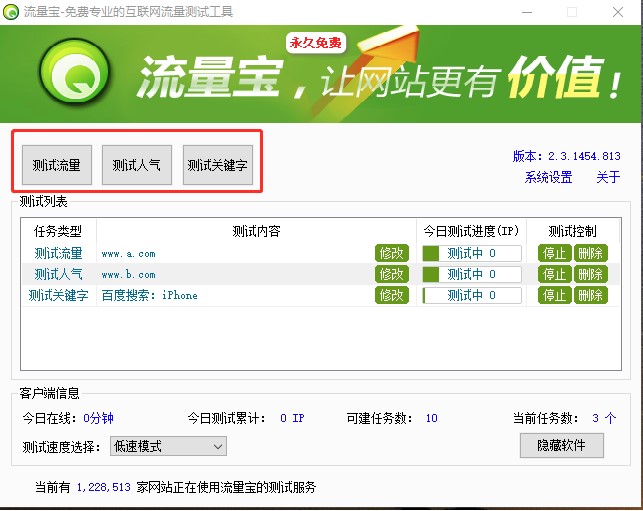Edit the 百度搜索: iPhone task via 修改
643x511 pixels.
coord(392,295)
